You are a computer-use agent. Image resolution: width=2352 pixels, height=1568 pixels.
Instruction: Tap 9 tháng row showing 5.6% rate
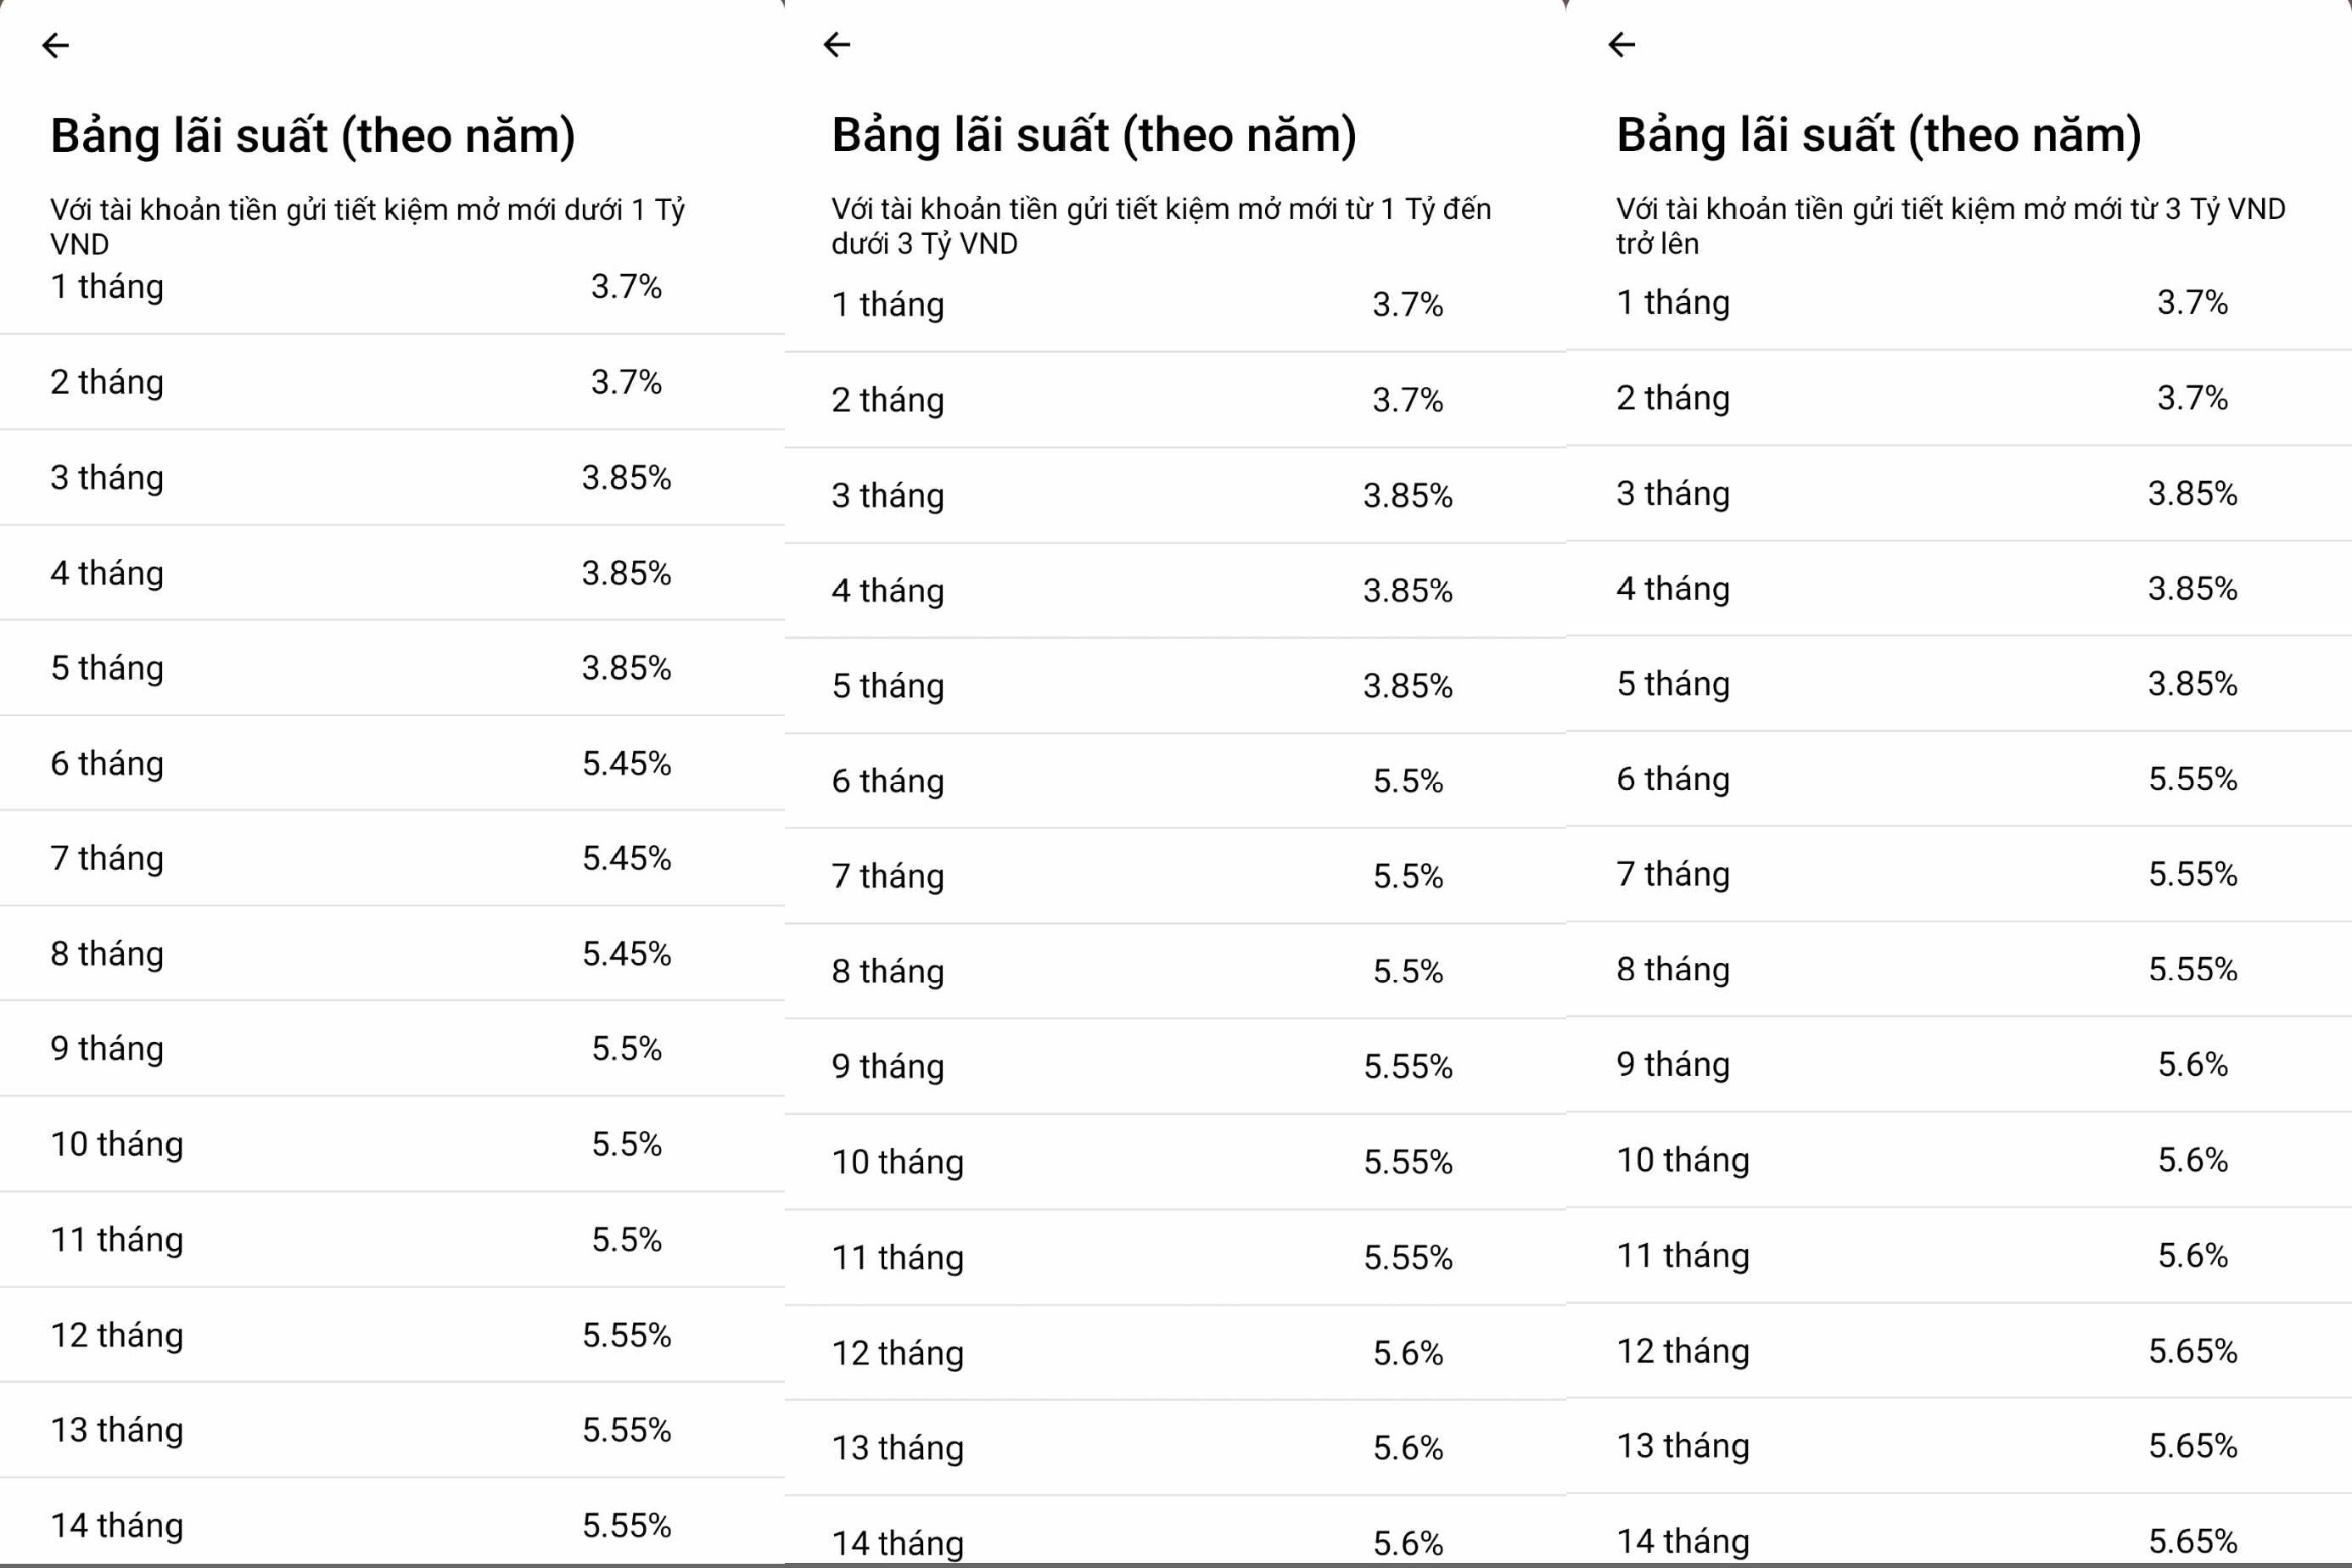1958,1064
